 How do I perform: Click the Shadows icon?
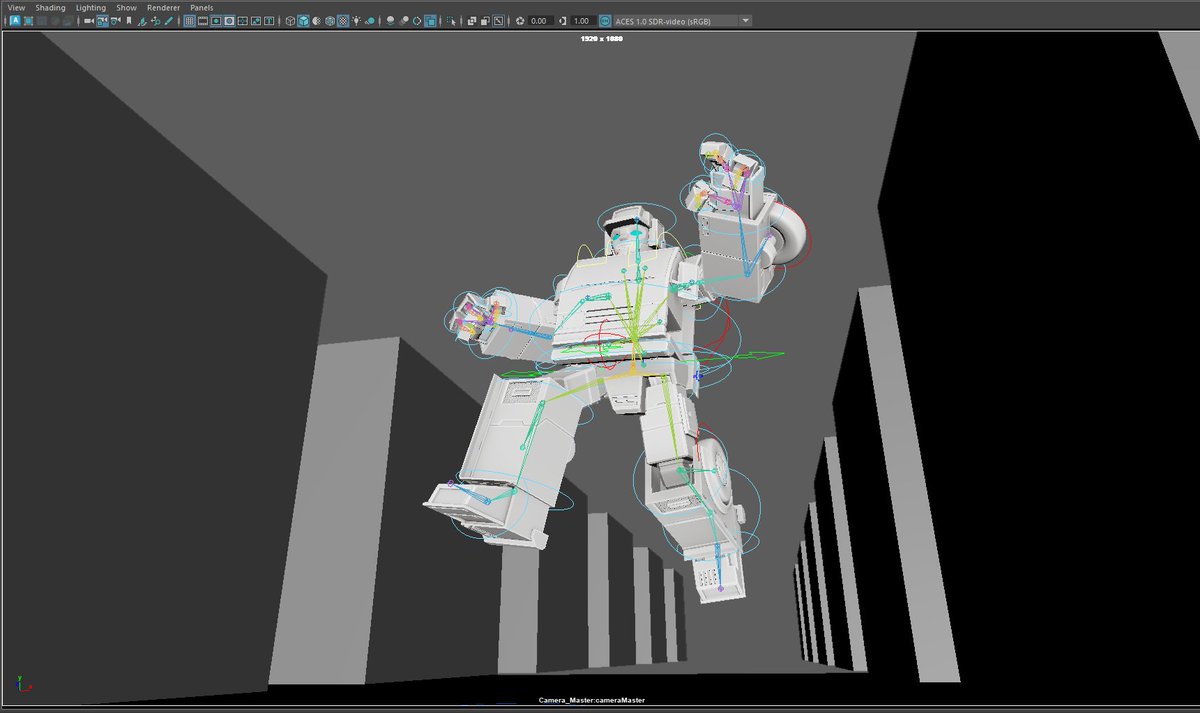click(370, 20)
